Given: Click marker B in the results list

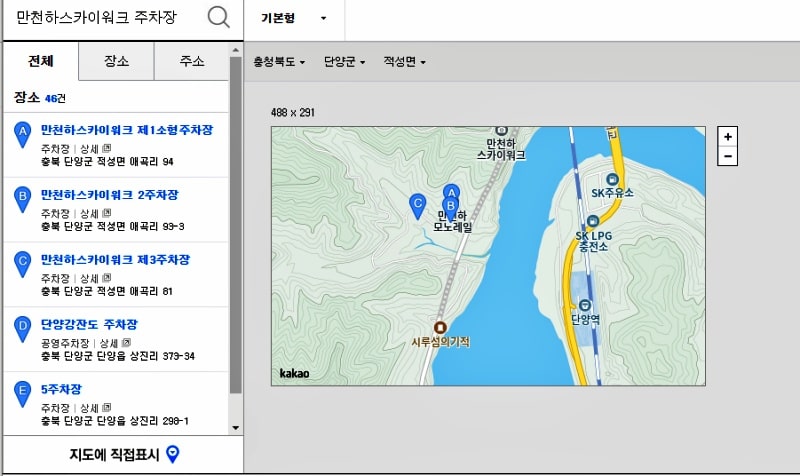Looking at the screenshot, I should [22, 199].
